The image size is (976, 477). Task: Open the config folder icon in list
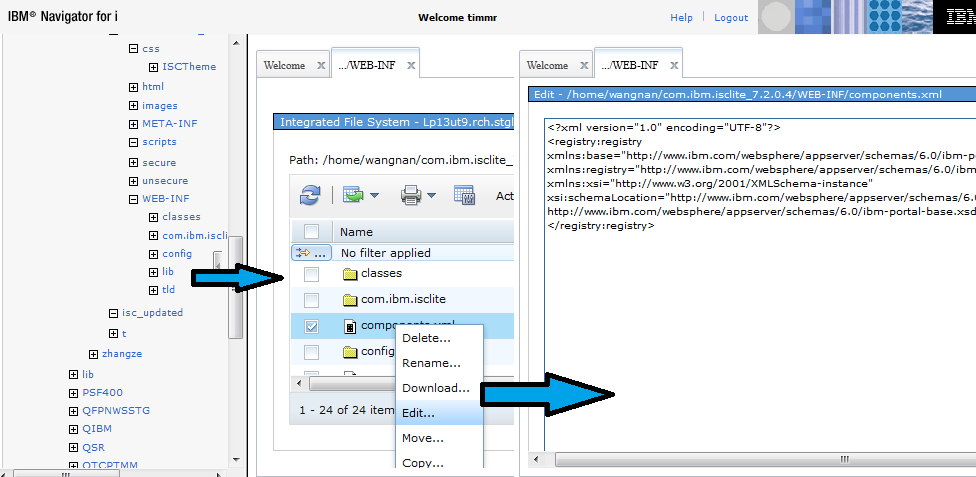350,352
